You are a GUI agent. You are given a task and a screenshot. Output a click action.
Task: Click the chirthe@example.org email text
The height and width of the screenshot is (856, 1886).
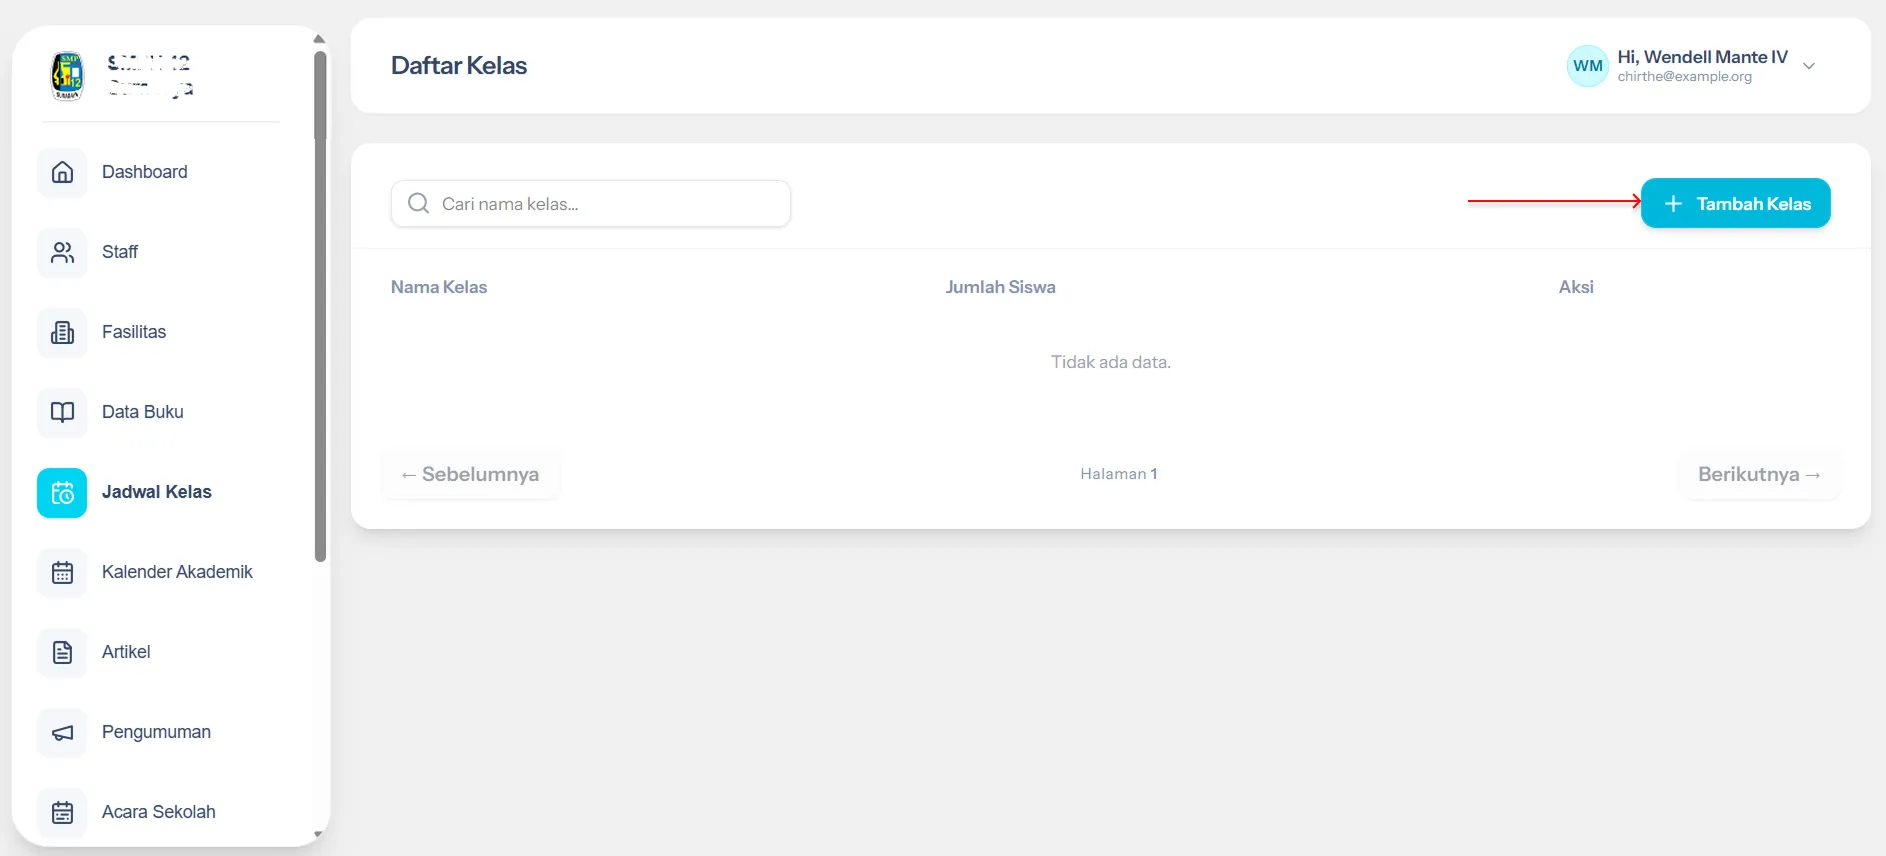1685,77
